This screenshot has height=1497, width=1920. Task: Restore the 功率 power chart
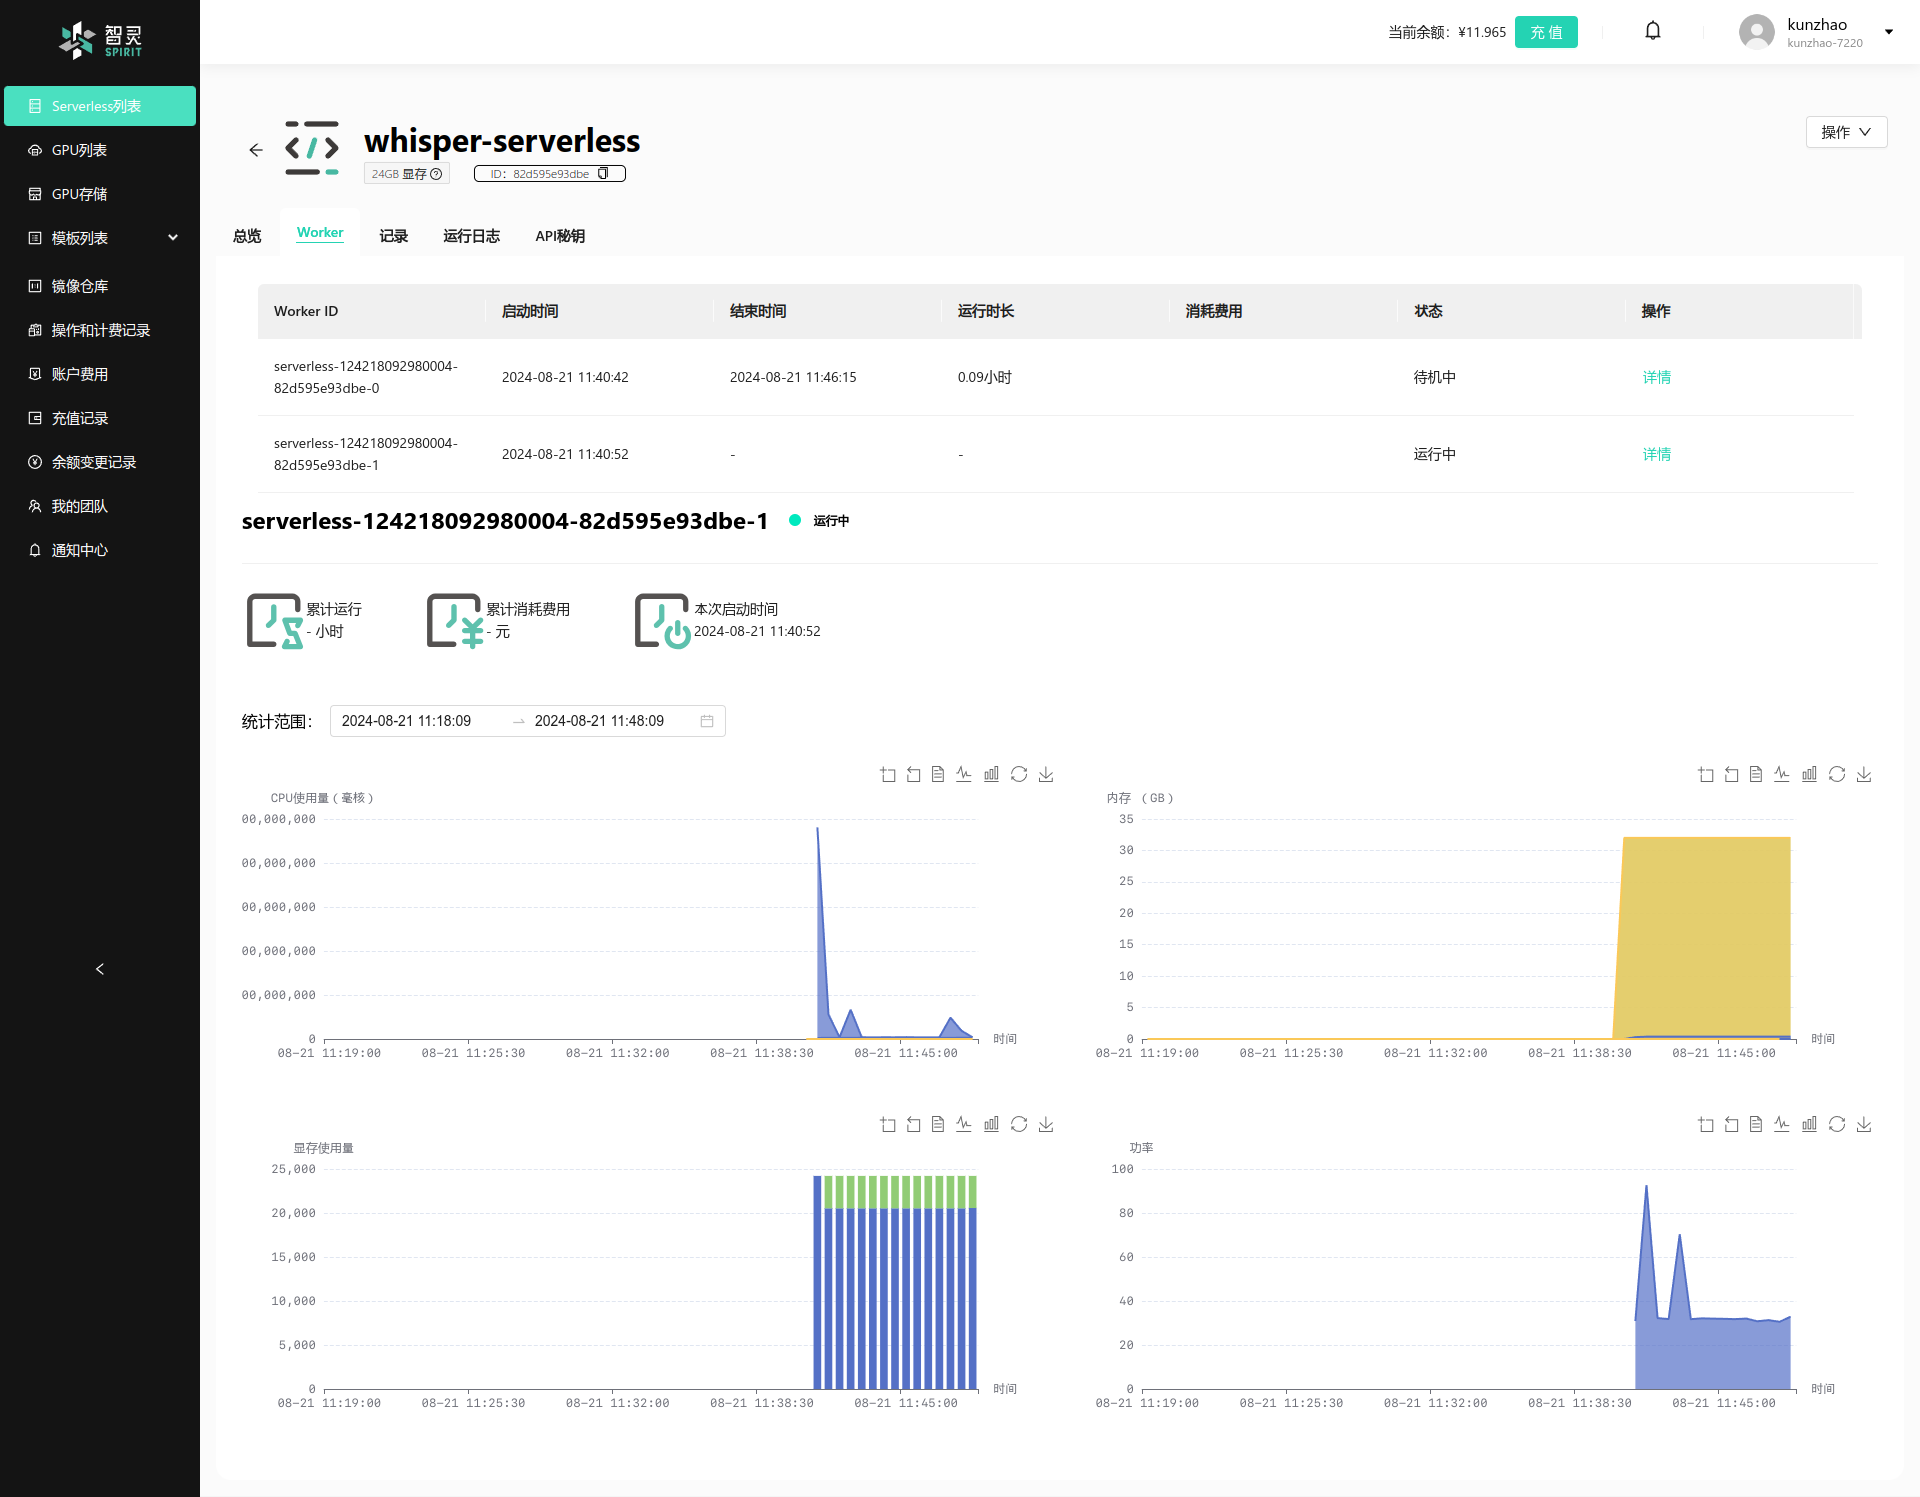pyautogui.click(x=1837, y=1124)
